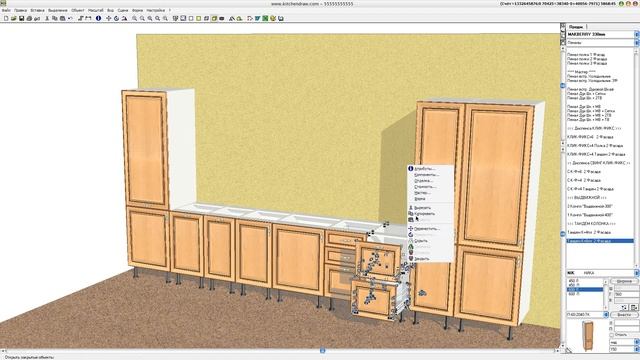
Task: Activate the move cross-arrows toolbar tool
Action: [109, 18]
